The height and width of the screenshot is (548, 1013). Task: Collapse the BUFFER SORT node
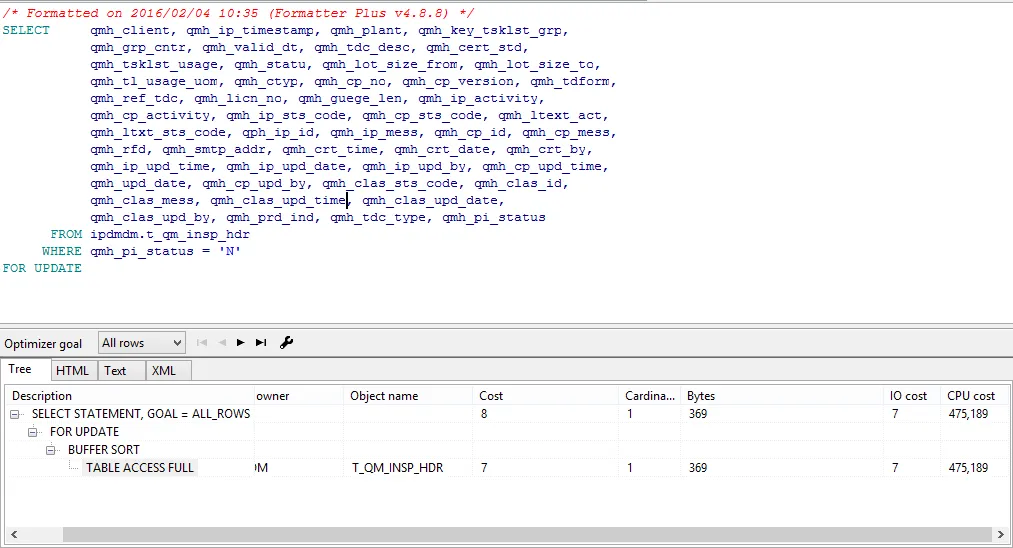[x=51, y=450]
